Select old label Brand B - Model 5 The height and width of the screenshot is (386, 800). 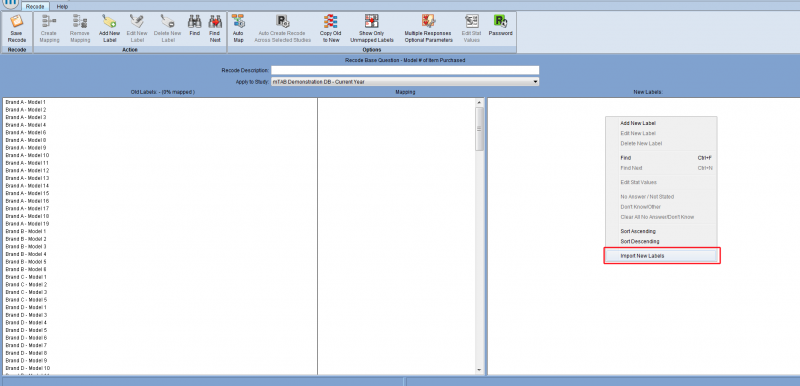click(x=26, y=262)
